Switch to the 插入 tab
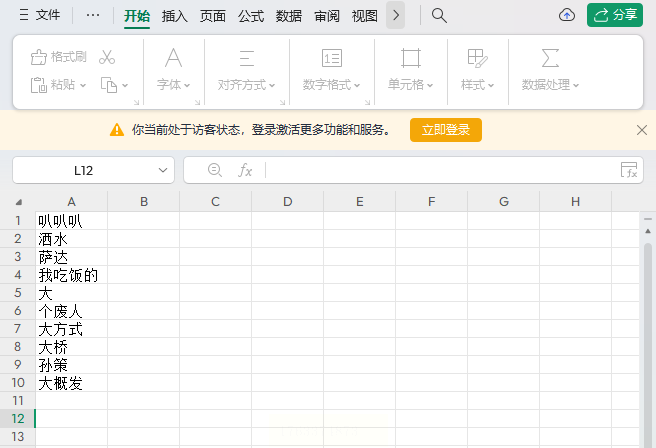This screenshot has width=656, height=448. pyautogui.click(x=175, y=16)
